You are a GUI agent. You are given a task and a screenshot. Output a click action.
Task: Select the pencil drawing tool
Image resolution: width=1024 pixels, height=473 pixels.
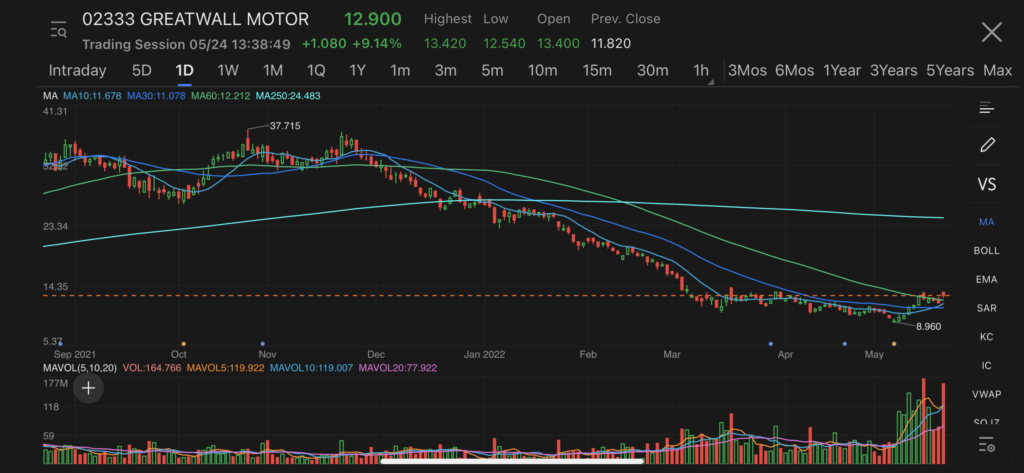point(987,145)
